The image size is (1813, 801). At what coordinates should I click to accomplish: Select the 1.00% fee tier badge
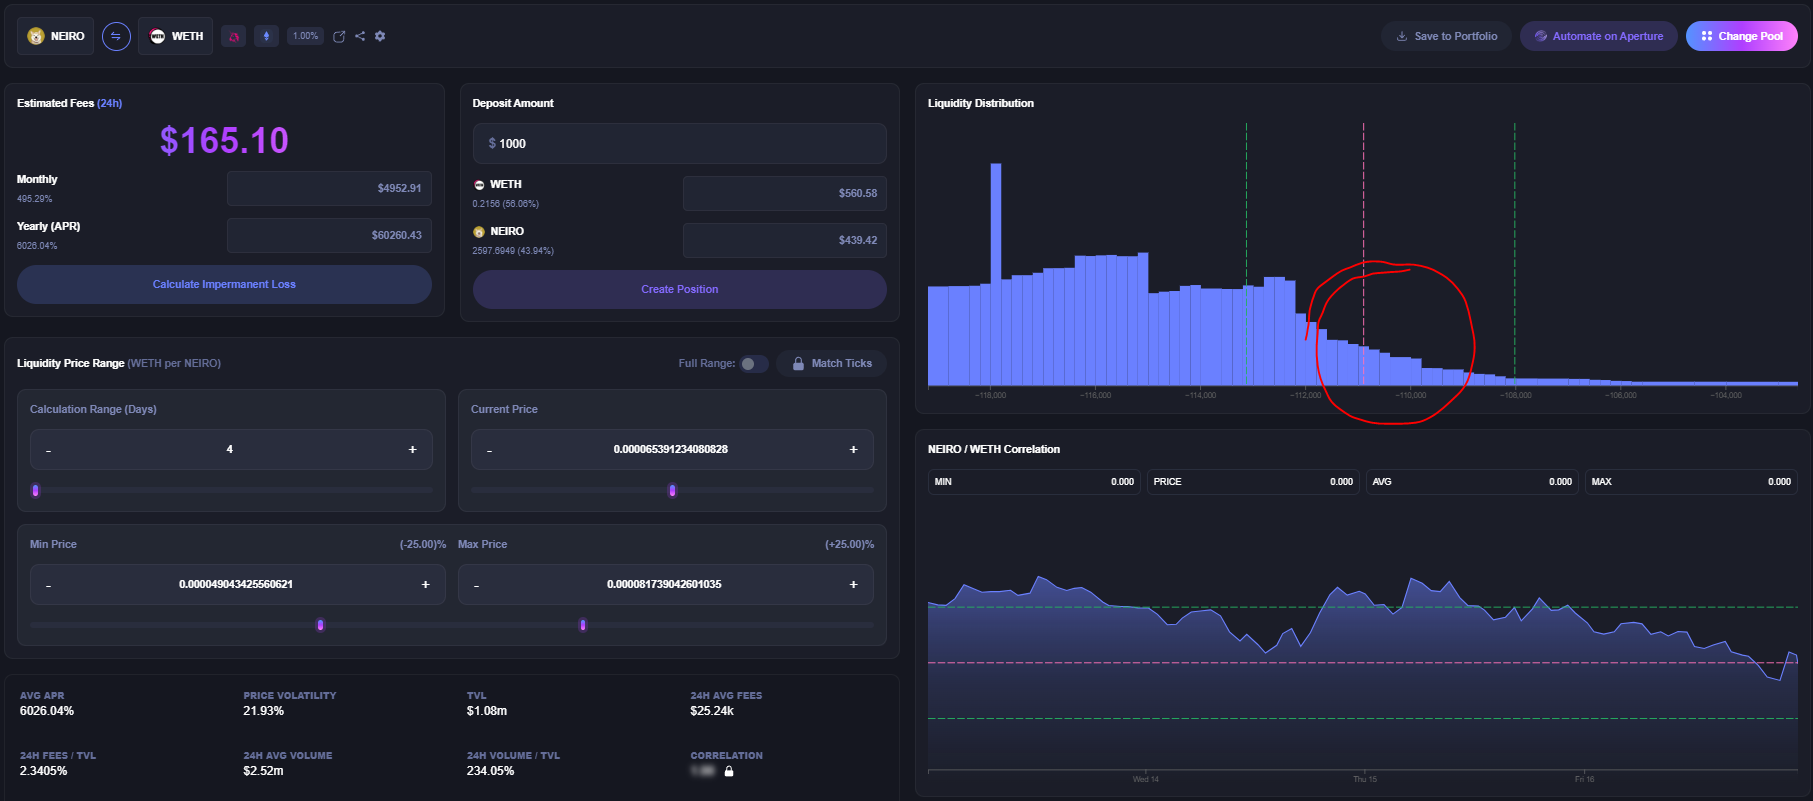click(305, 36)
